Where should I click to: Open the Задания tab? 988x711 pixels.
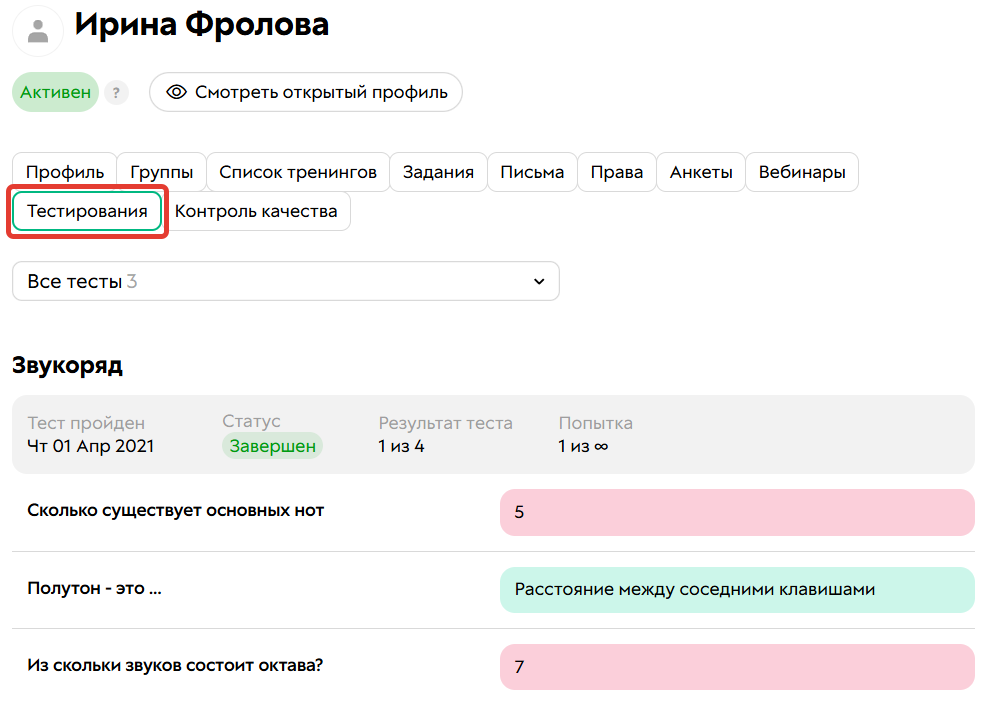tap(438, 171)
